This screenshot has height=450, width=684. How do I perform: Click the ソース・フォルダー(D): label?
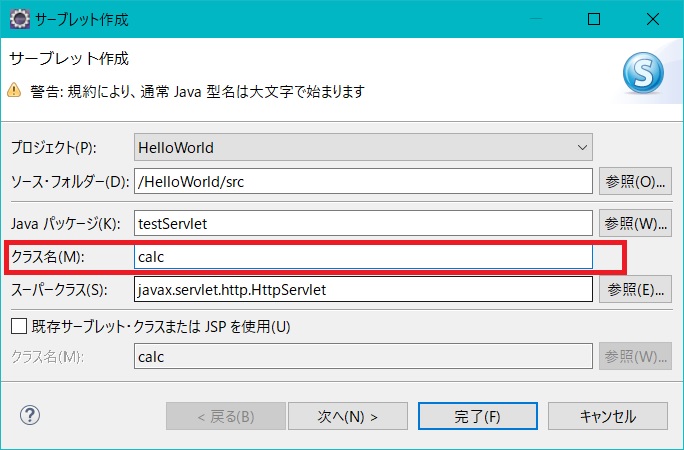[70, 181]
